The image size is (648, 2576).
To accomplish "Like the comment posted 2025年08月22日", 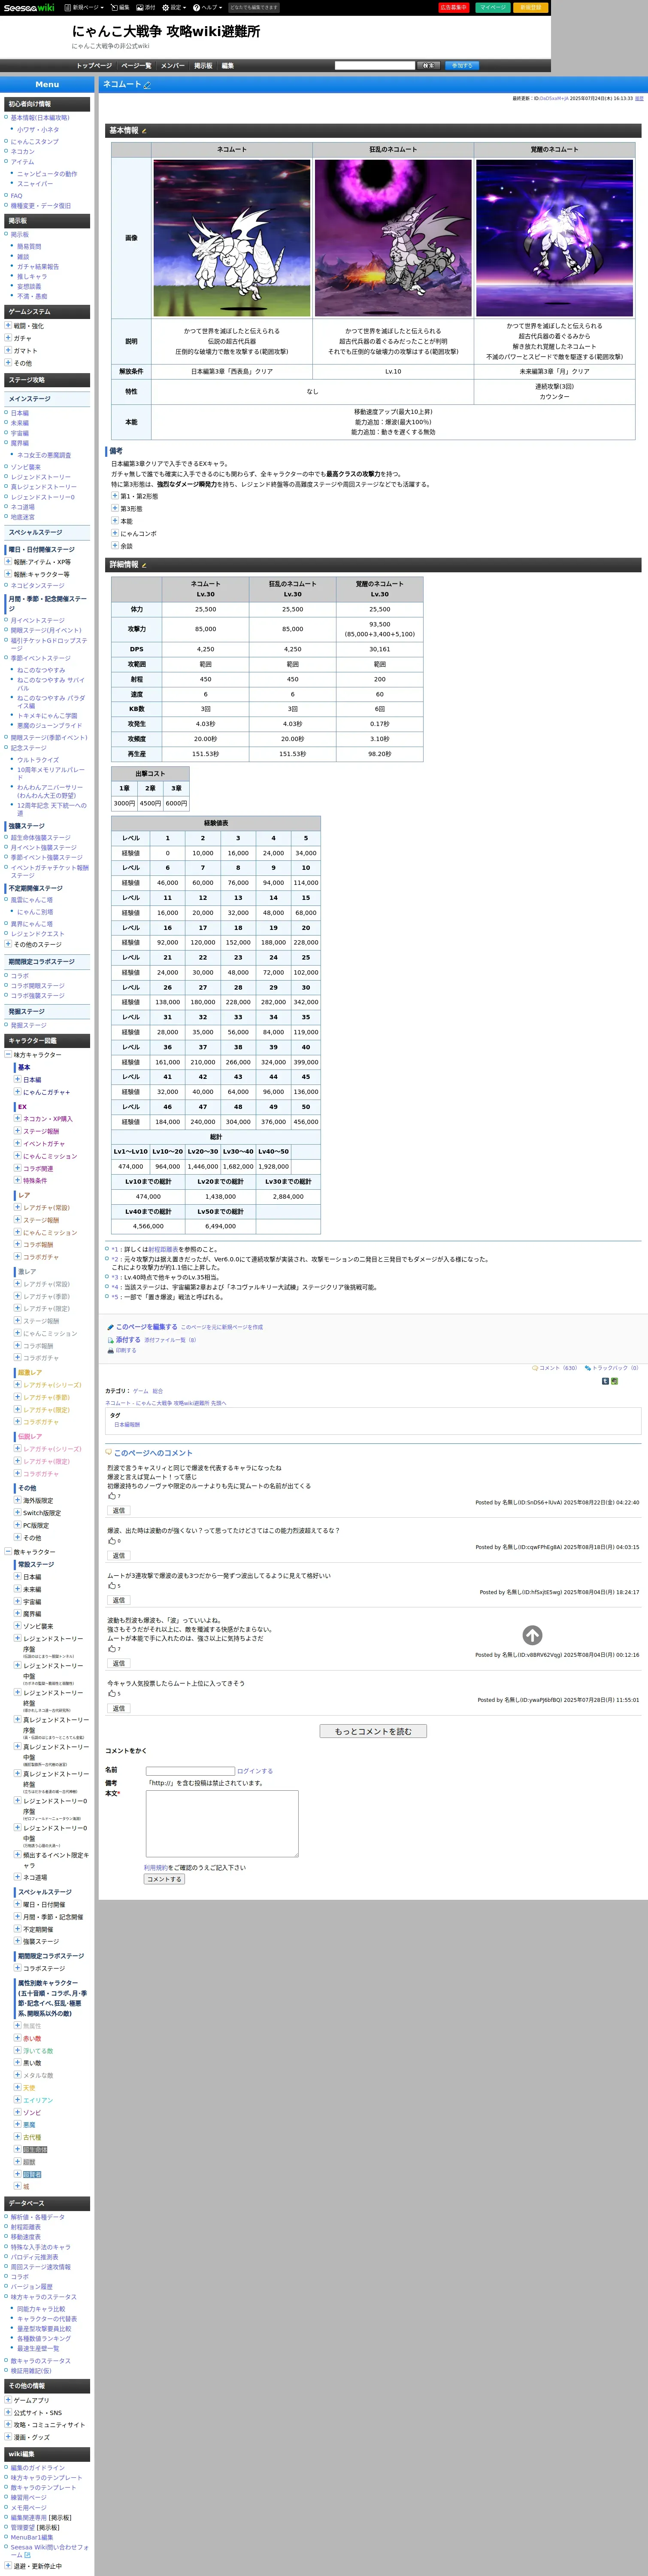I will point(112,1496).
